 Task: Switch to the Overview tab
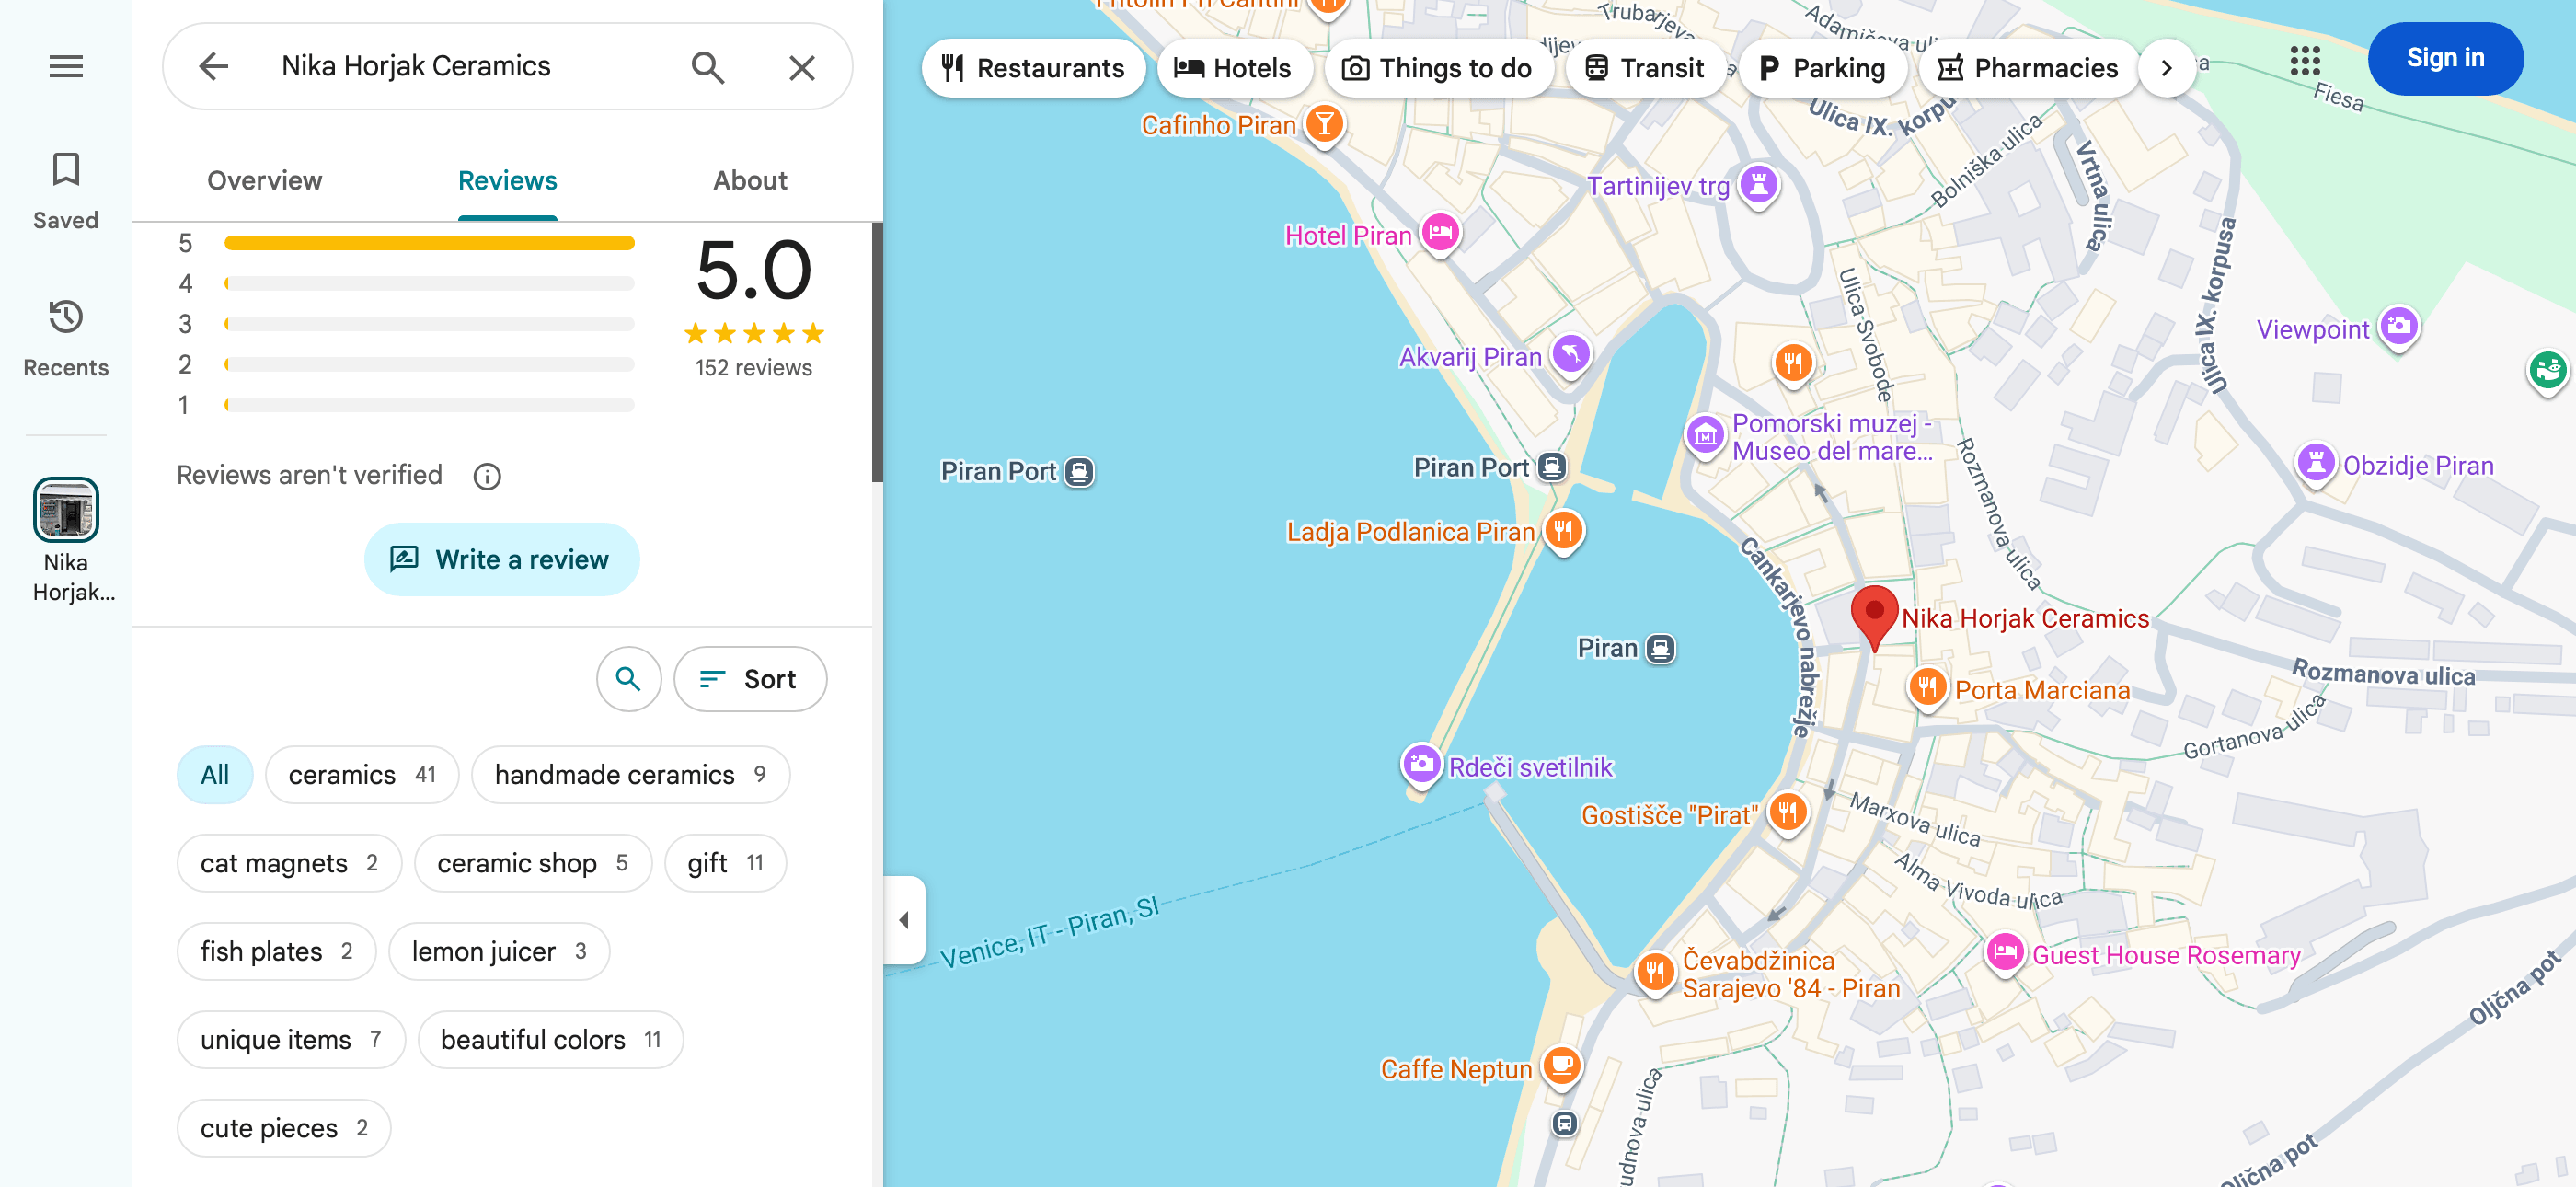pos(264,181)
